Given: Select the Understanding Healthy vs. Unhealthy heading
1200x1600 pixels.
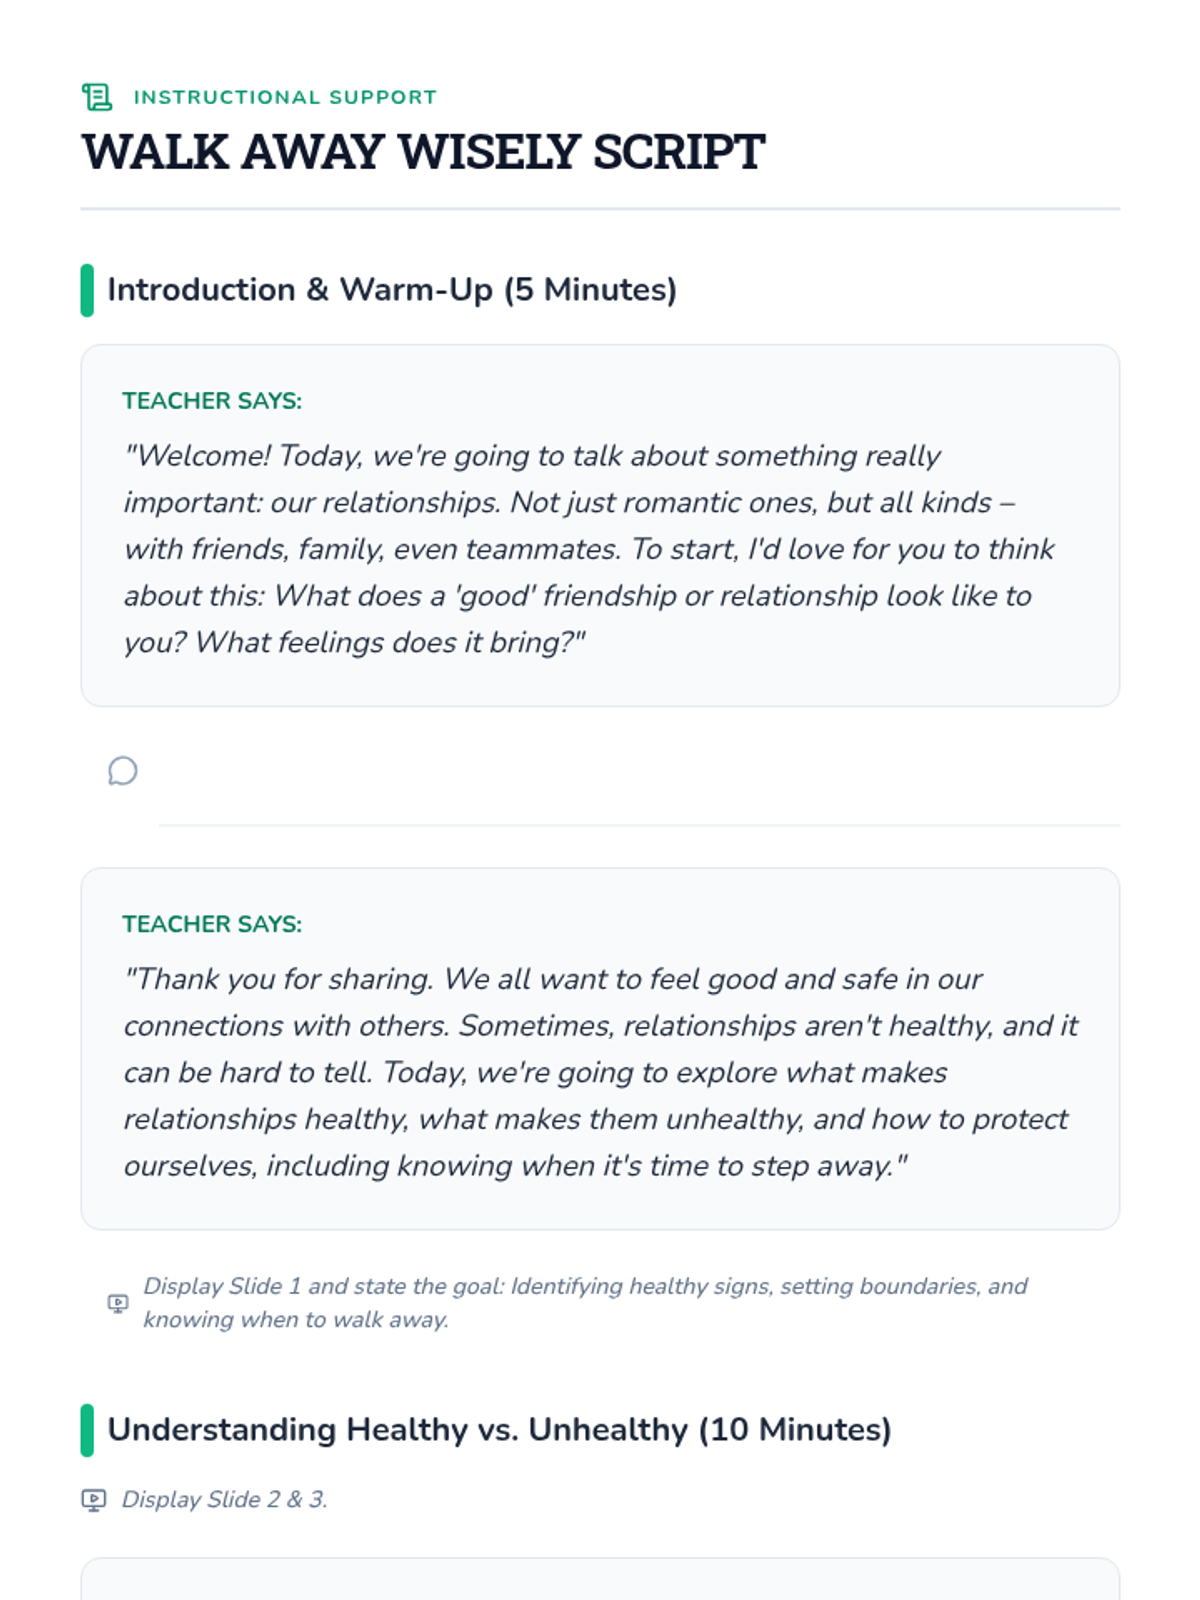Looking at the screenshot, I should tap(499, 1430).
